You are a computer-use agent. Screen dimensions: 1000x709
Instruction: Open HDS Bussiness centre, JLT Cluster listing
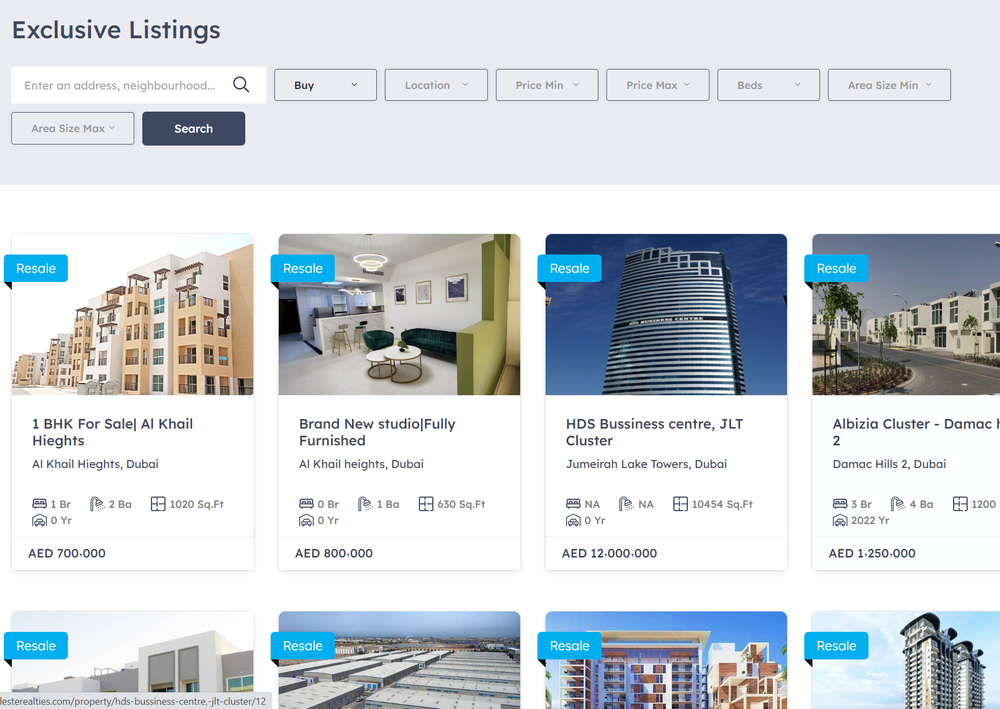coord(654,432)
